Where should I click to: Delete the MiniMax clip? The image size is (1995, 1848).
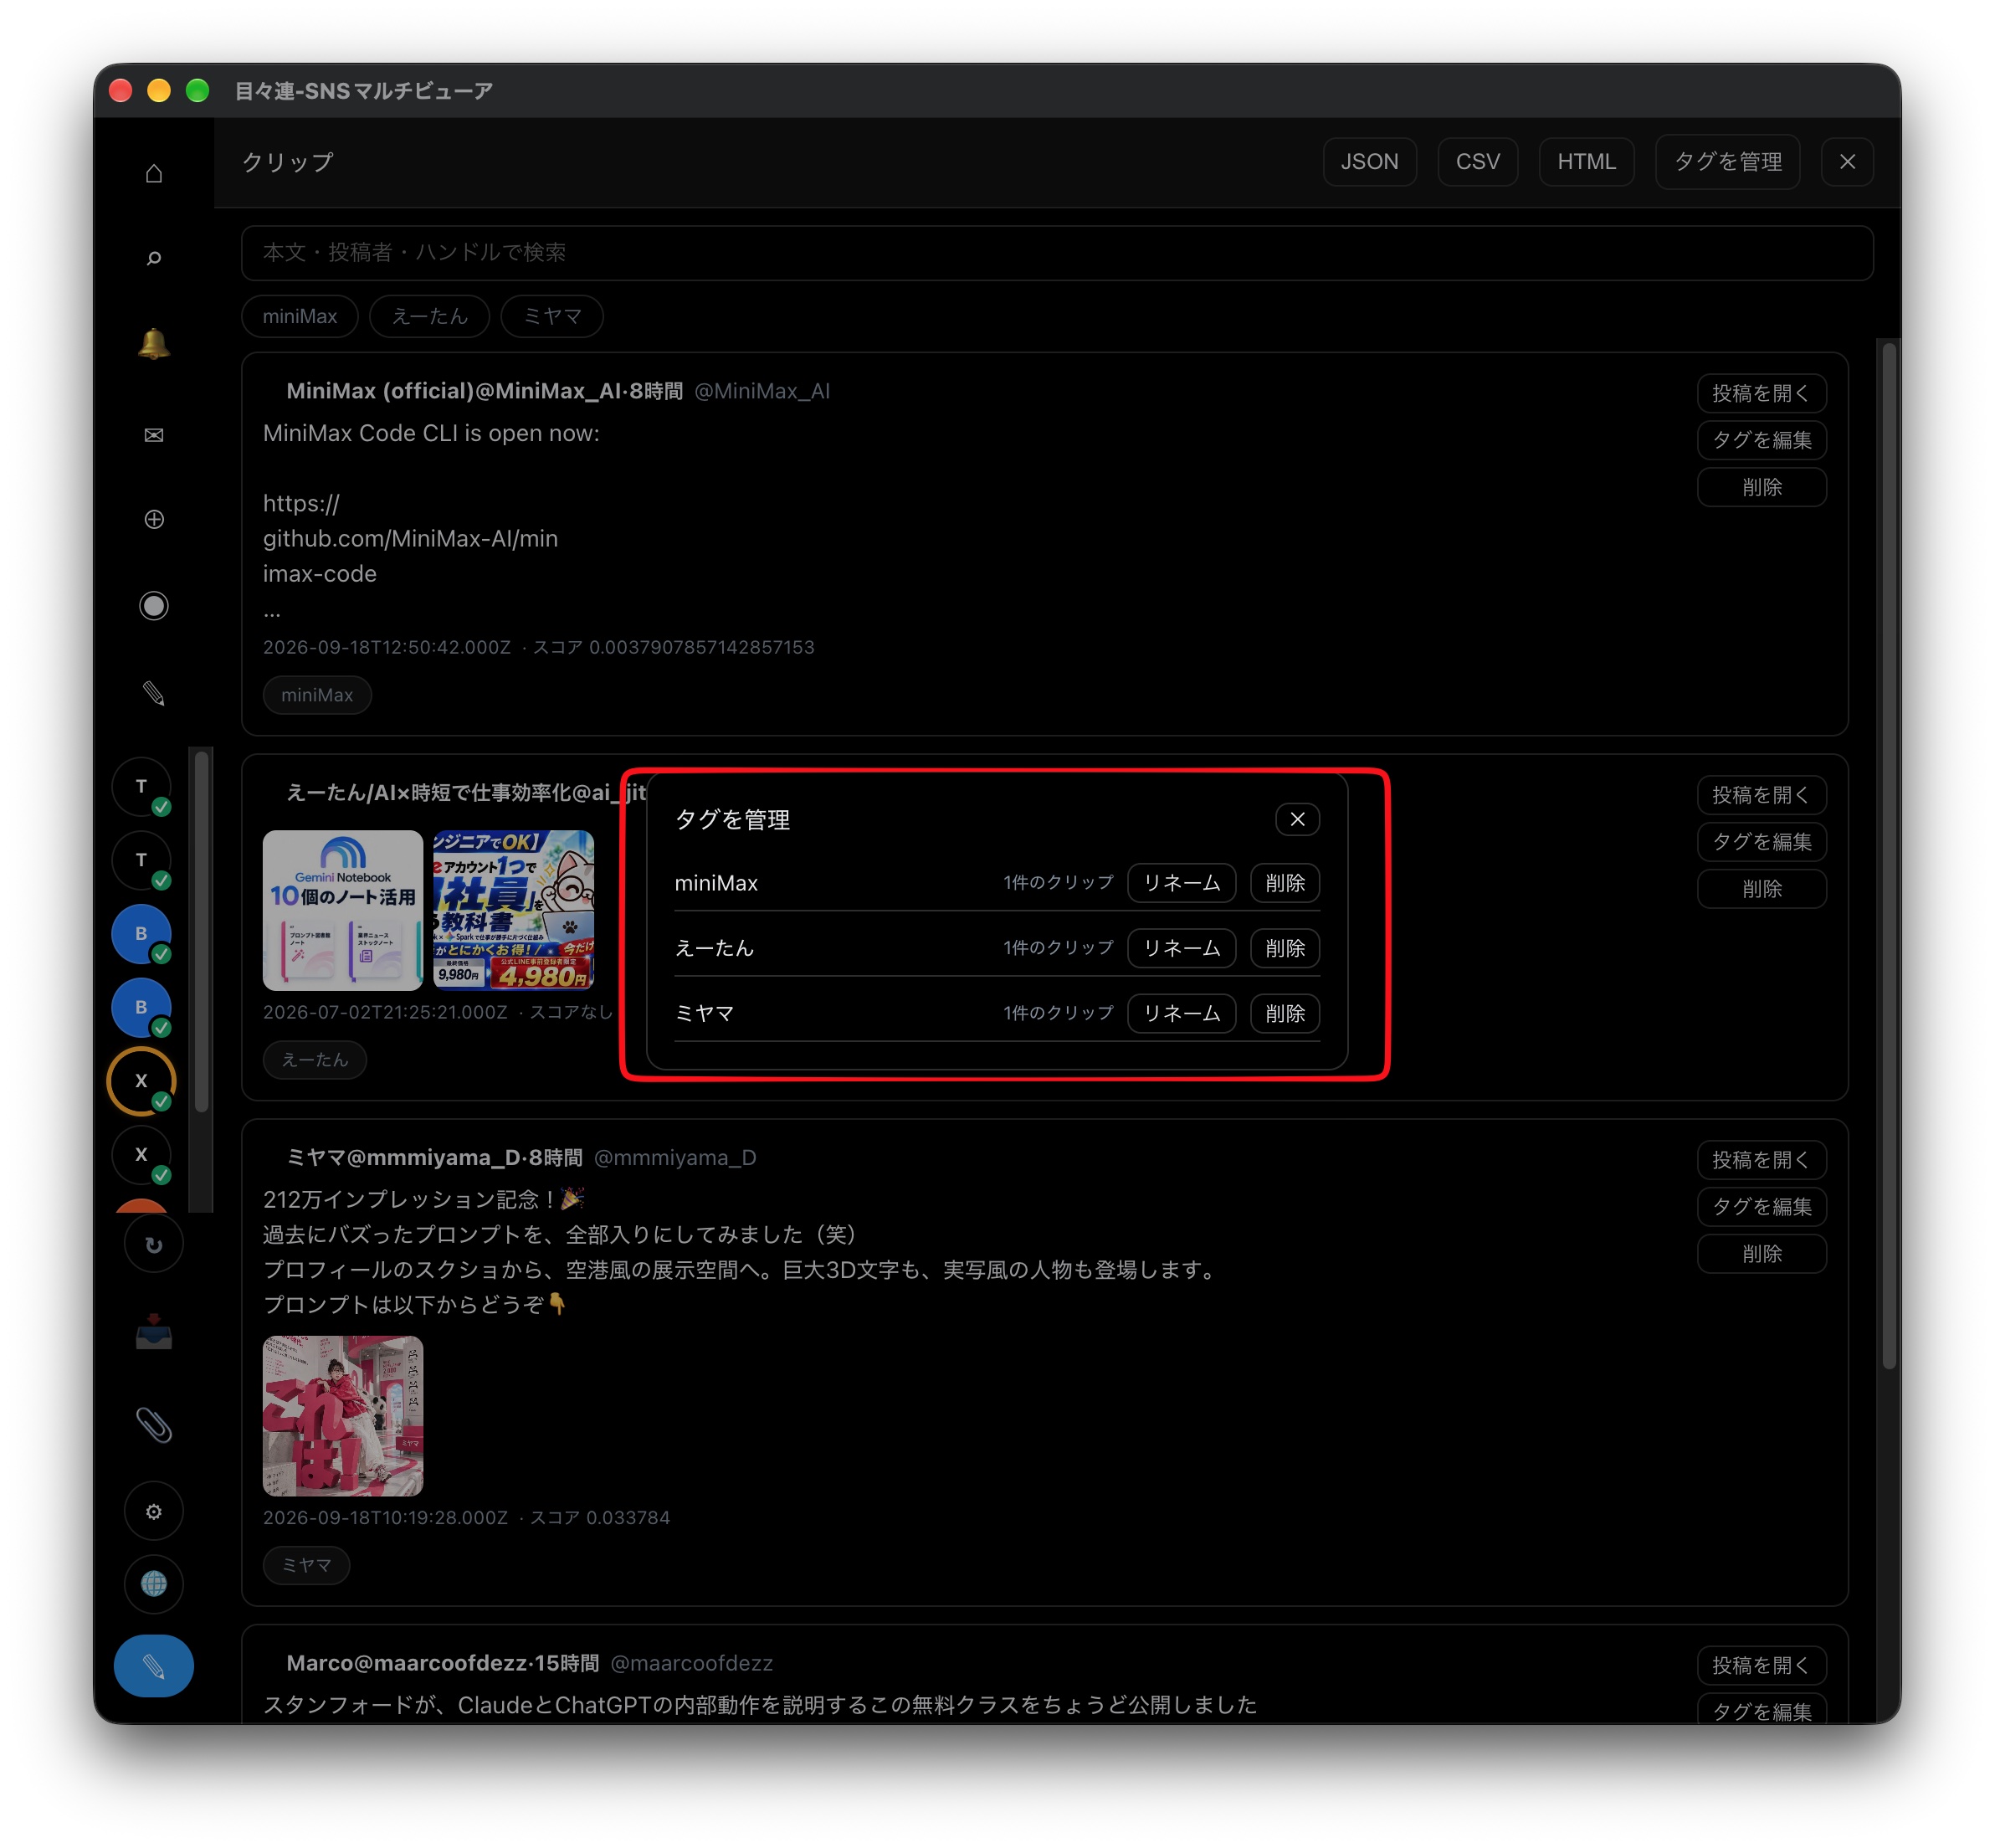[x=1761, y=487]
